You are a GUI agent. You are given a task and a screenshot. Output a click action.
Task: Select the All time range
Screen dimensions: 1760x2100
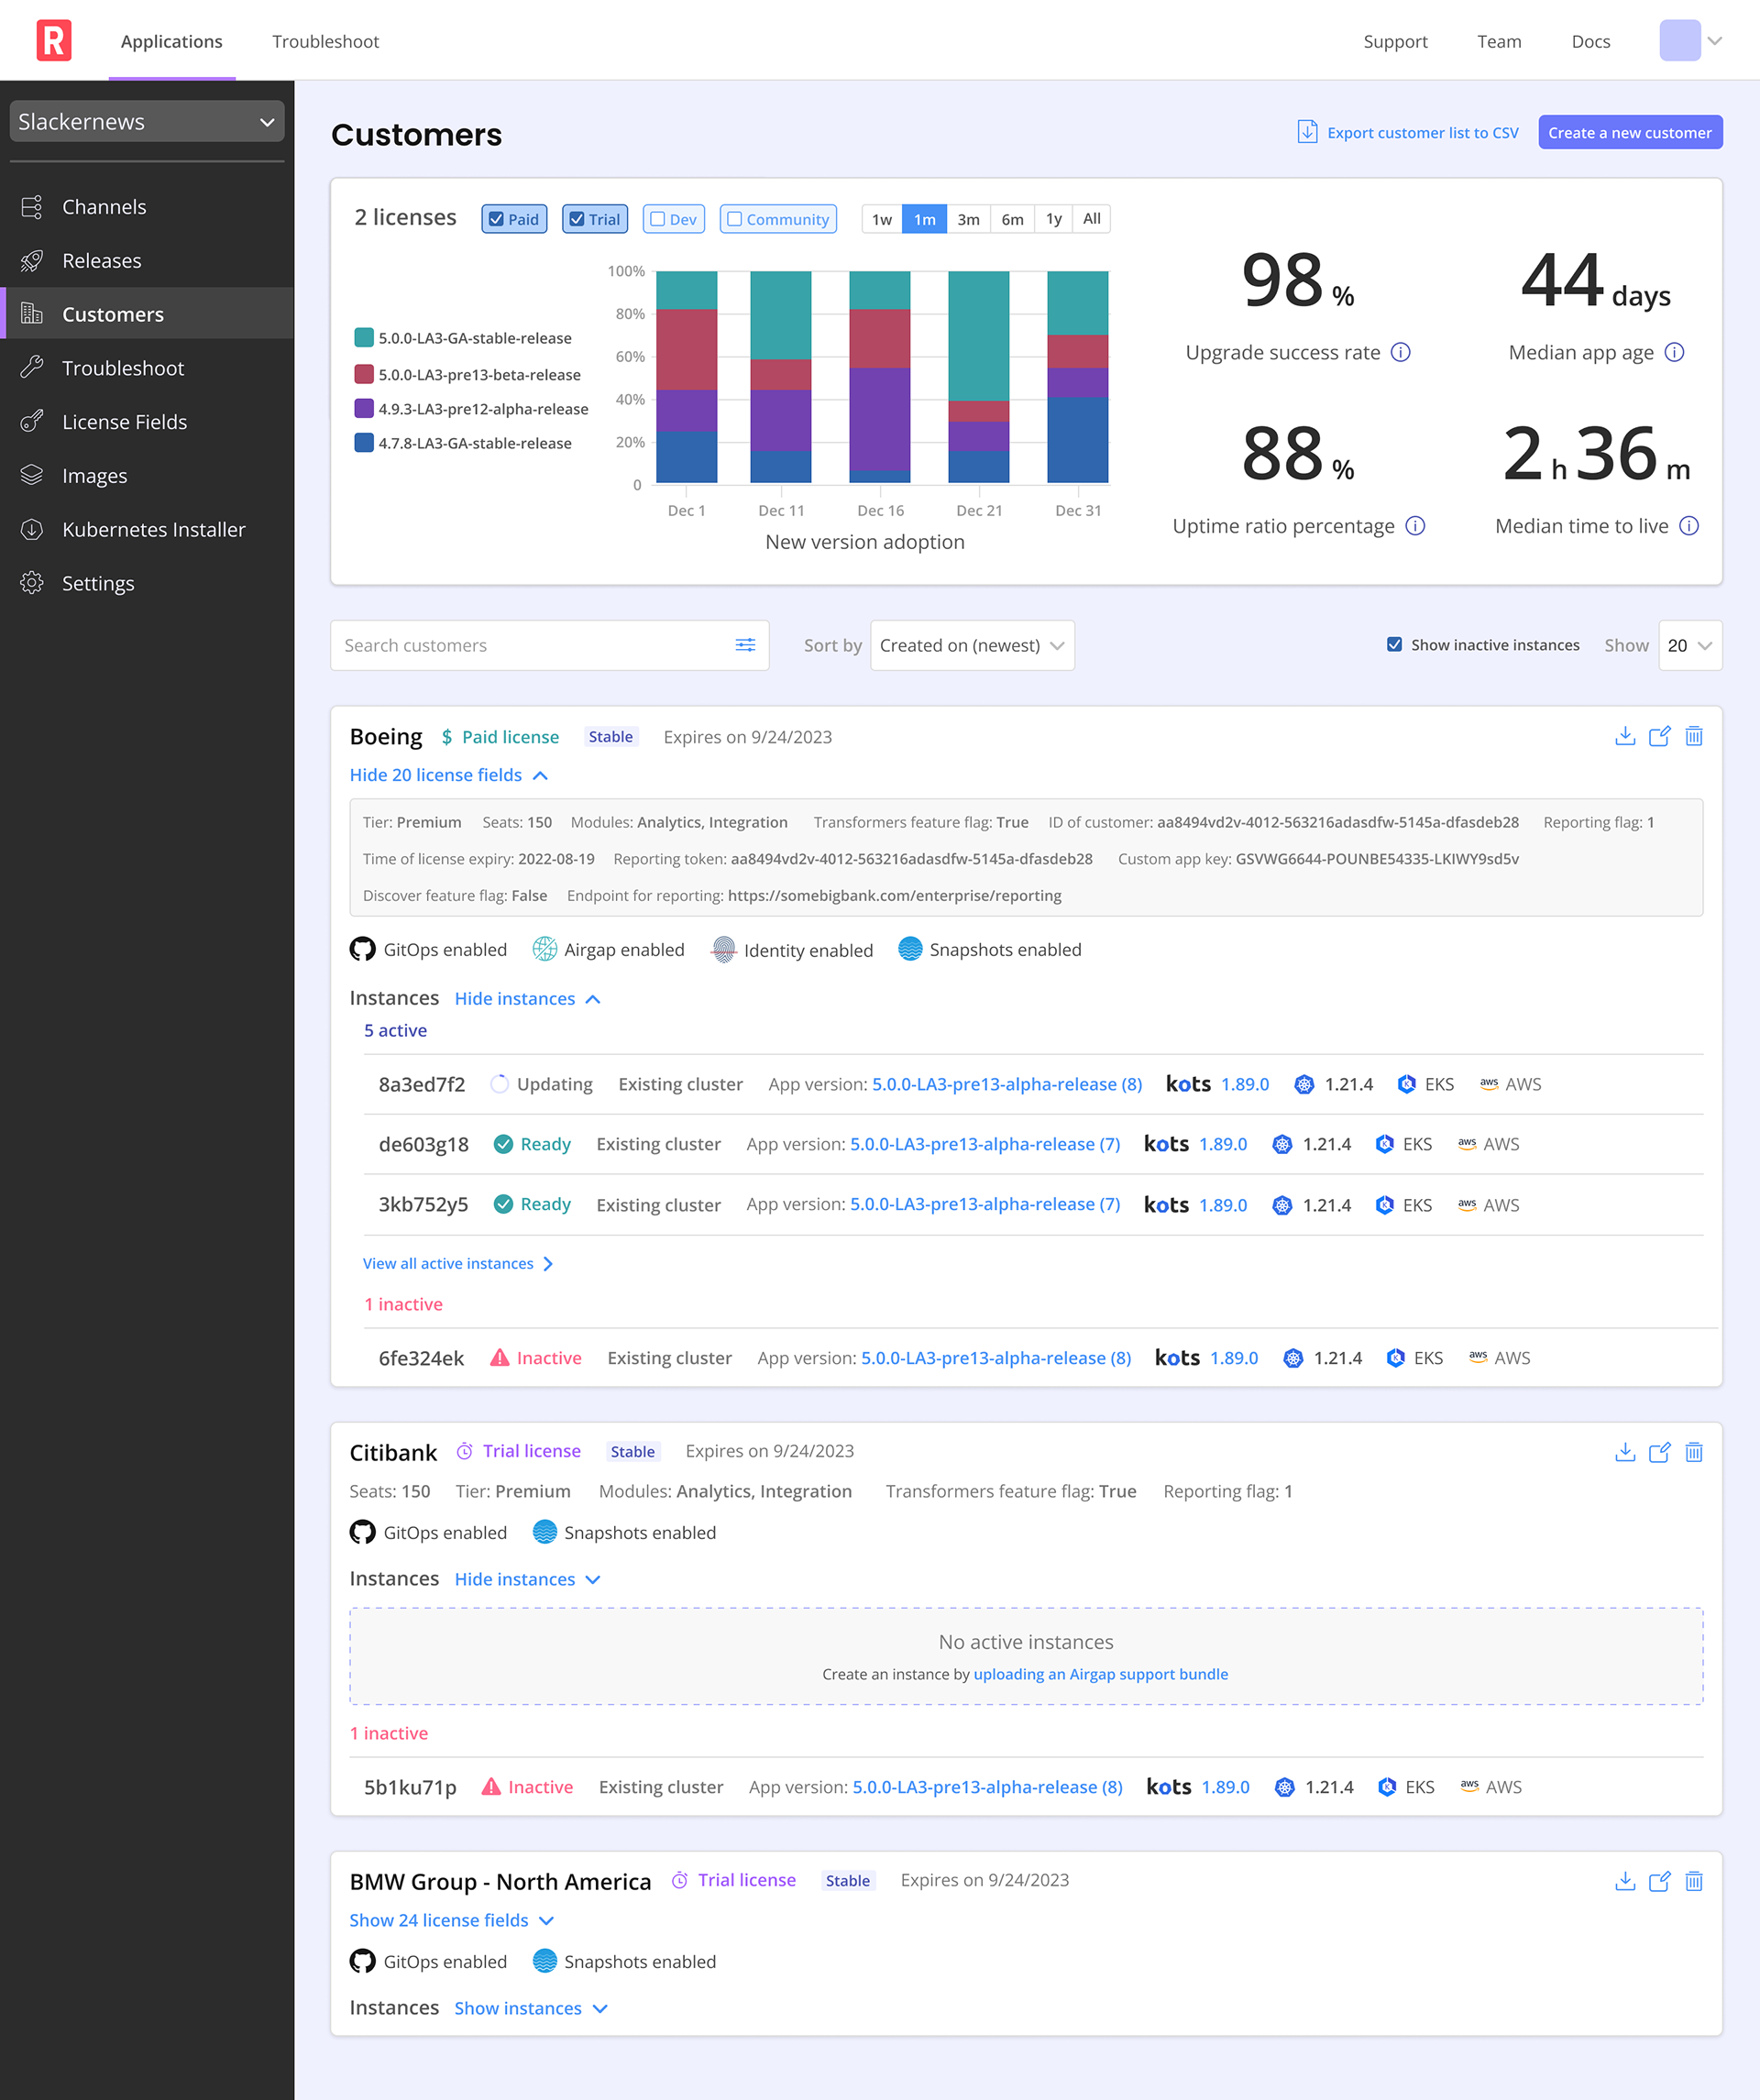click(x=1092, y=219)
